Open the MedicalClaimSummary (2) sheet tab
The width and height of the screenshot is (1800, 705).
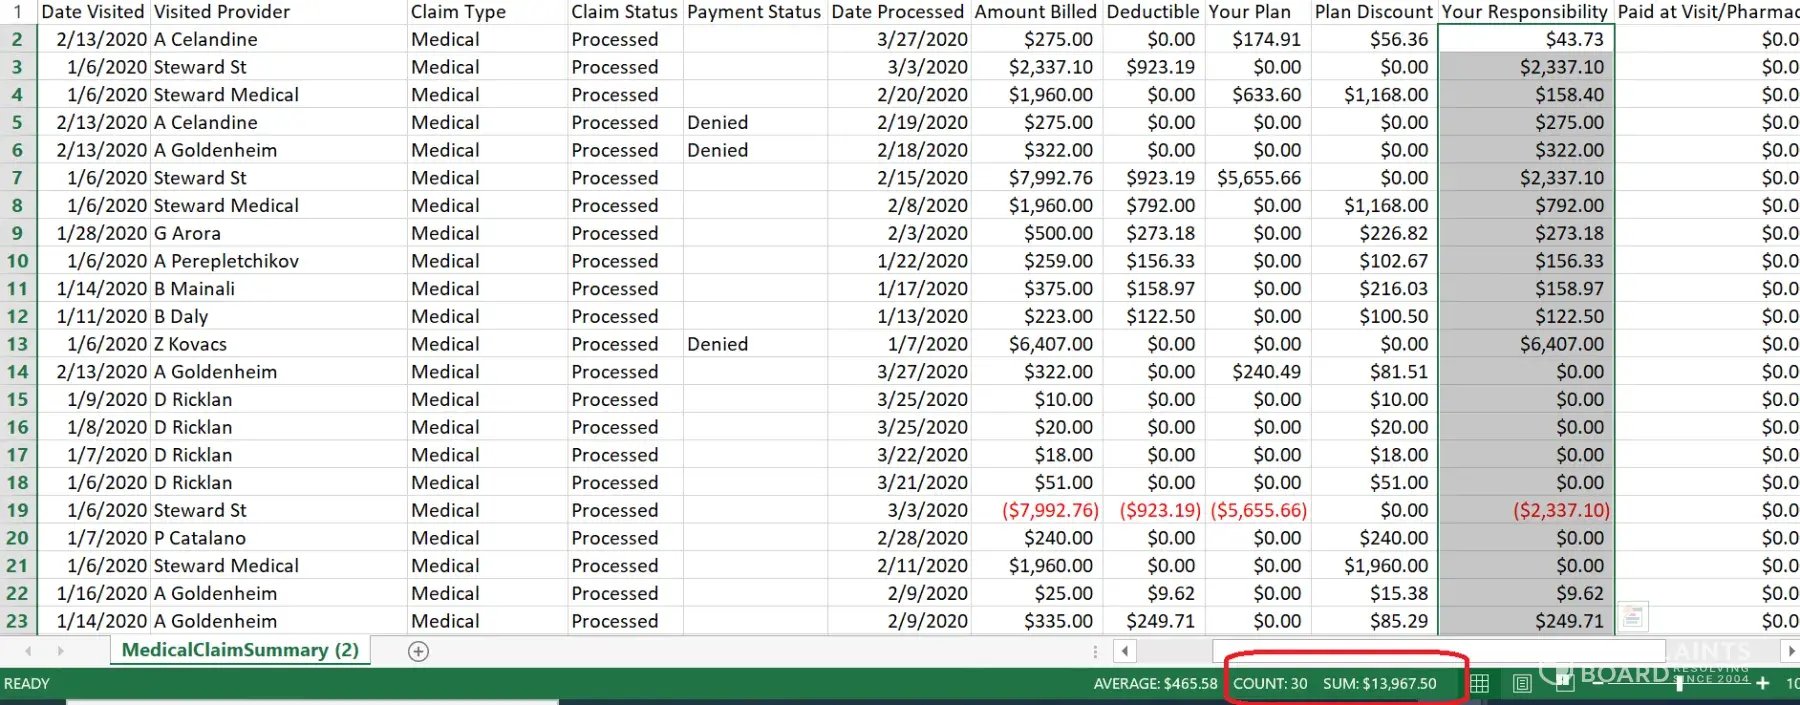point(240,650)
